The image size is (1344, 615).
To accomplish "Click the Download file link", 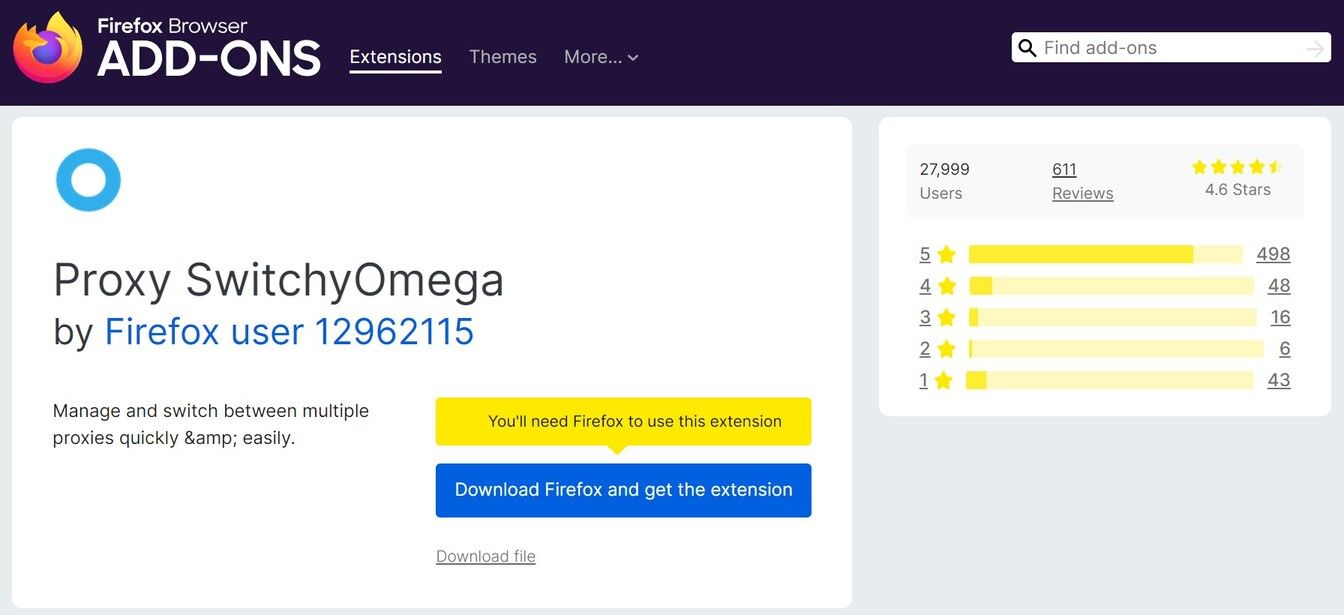I will [x=486, y=557].
